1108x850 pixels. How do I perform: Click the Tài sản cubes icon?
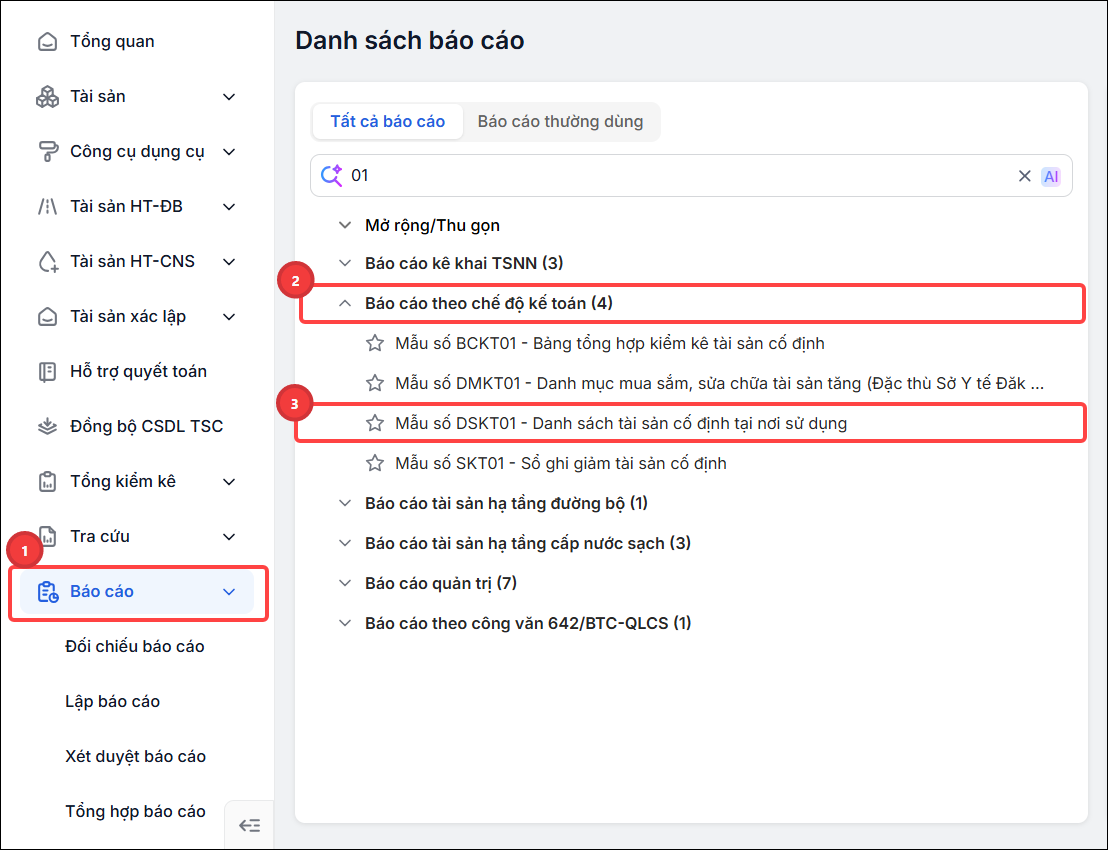47,97
